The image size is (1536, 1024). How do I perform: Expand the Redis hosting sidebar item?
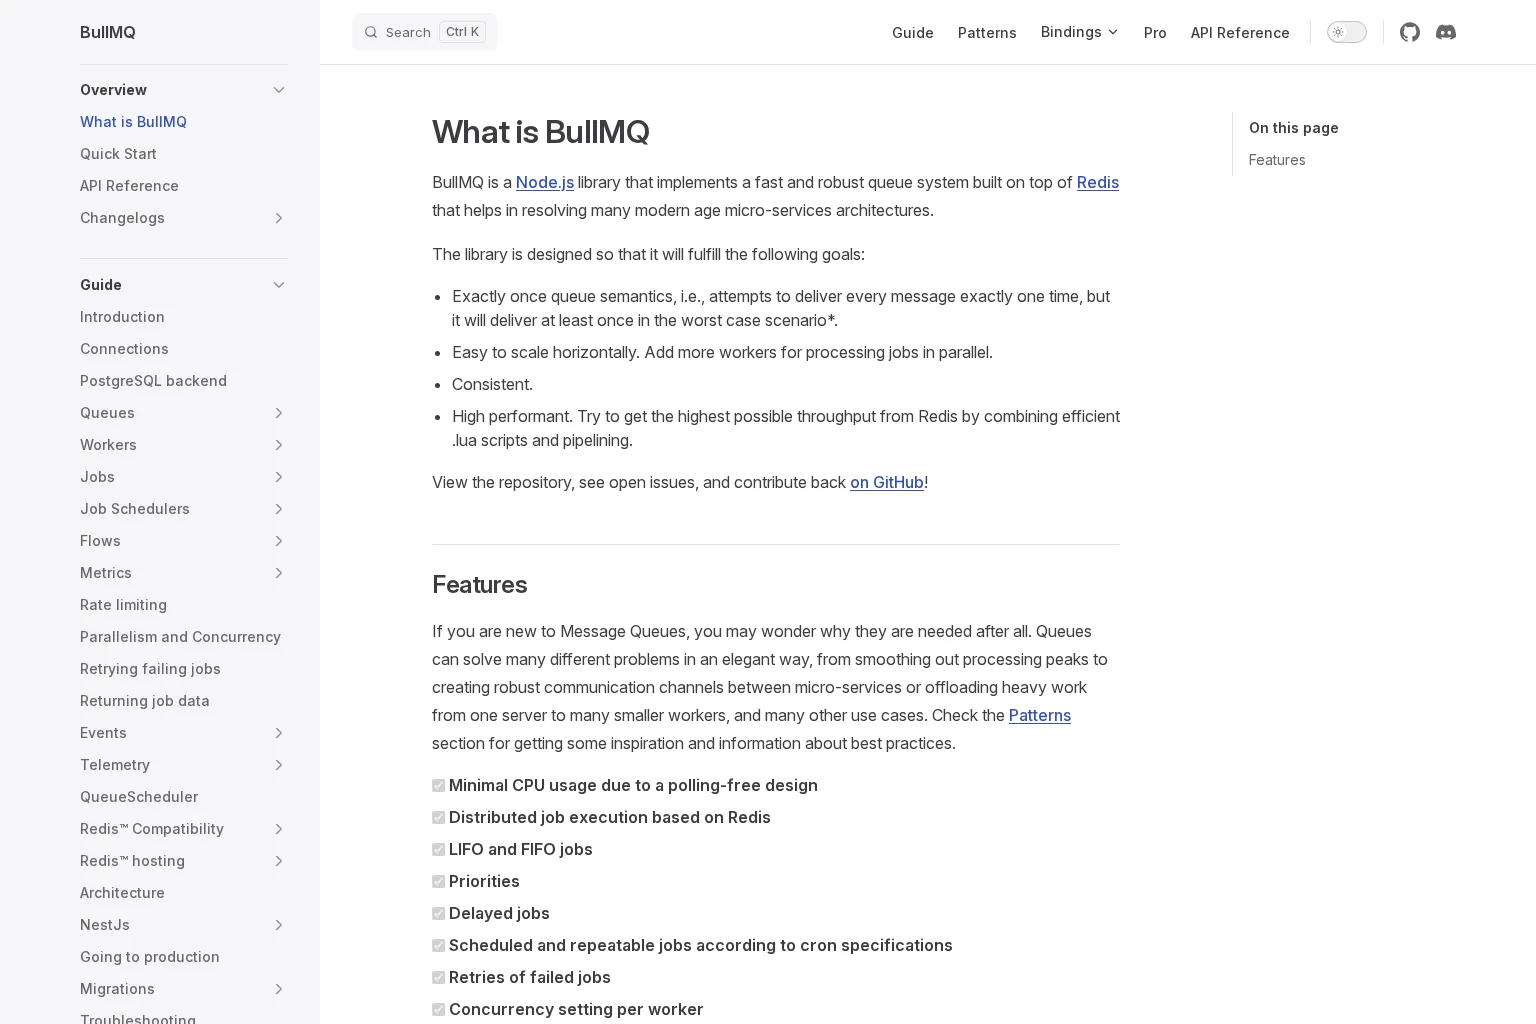[279, 861]
